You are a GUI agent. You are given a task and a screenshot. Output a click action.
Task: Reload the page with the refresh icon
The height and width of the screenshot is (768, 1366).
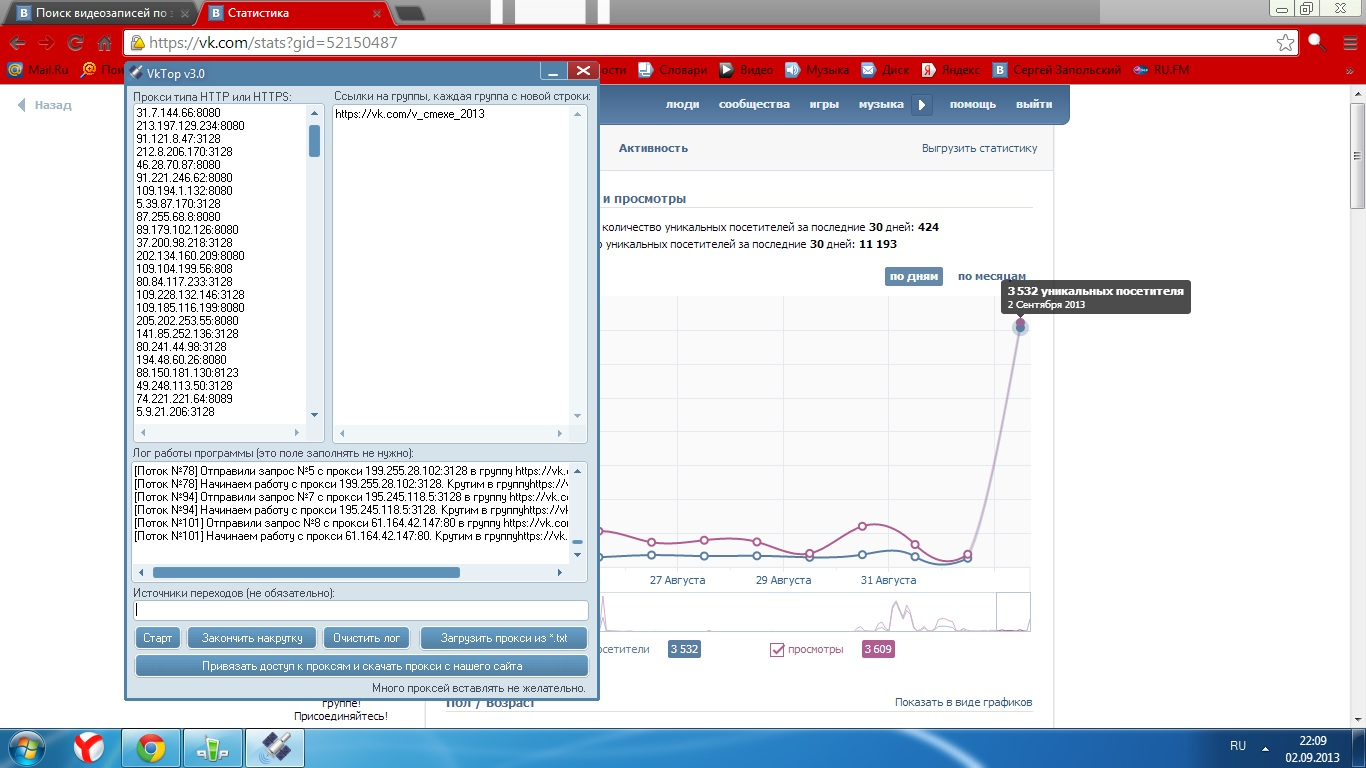click(x=75, y=43)
